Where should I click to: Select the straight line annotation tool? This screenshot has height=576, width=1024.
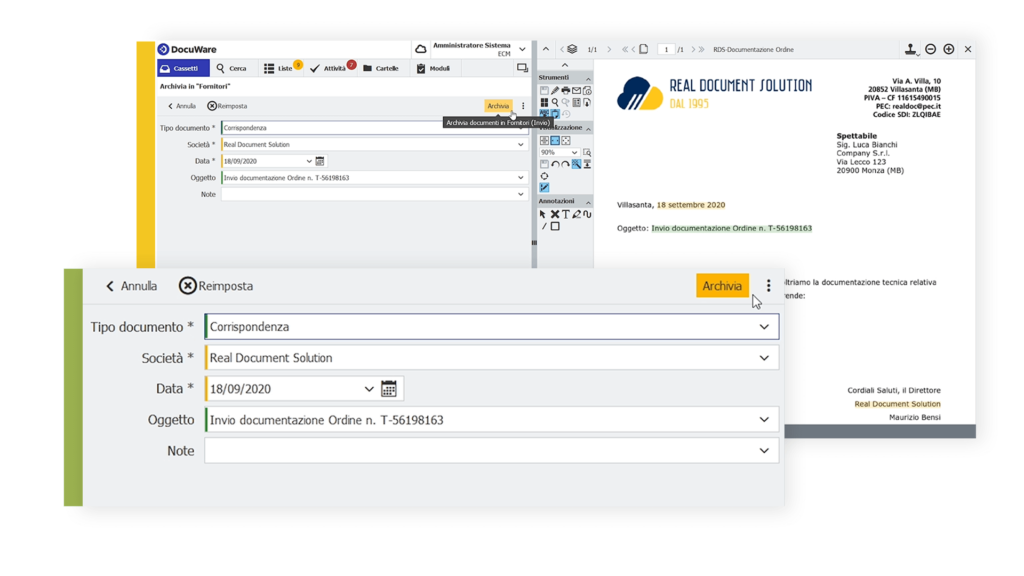pyautogui.click(x=543, y=226)
